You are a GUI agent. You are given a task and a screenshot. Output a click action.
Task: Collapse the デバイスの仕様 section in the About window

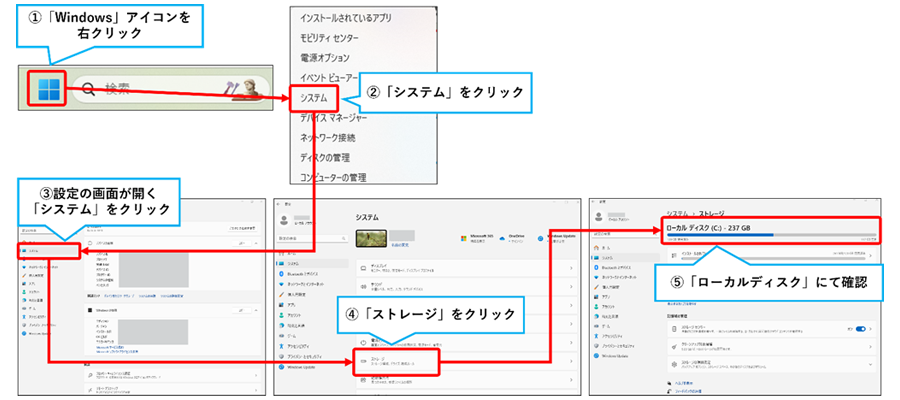click(255, 244)
